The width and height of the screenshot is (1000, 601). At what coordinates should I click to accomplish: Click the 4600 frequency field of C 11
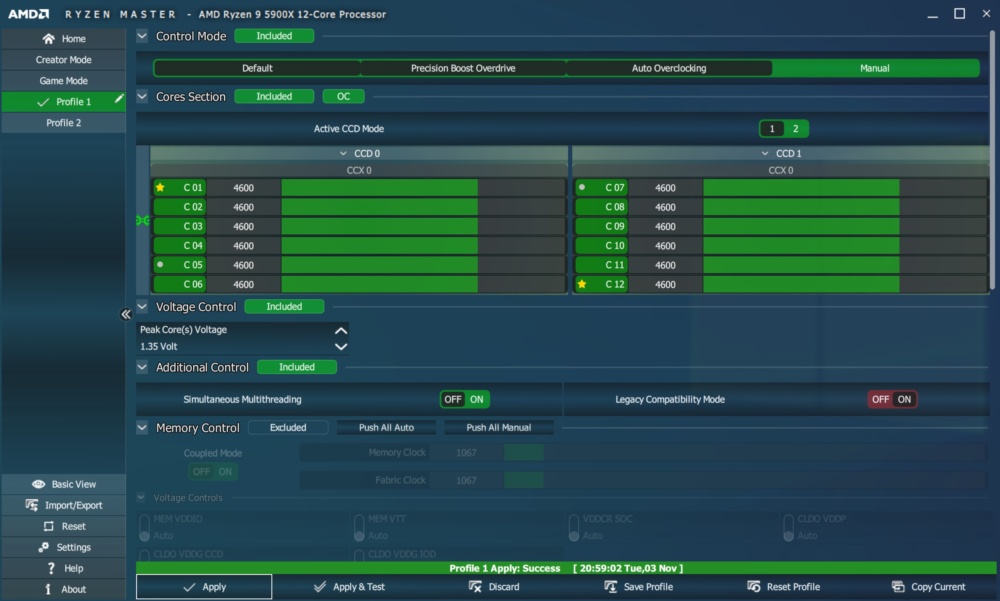click(665, 265)
